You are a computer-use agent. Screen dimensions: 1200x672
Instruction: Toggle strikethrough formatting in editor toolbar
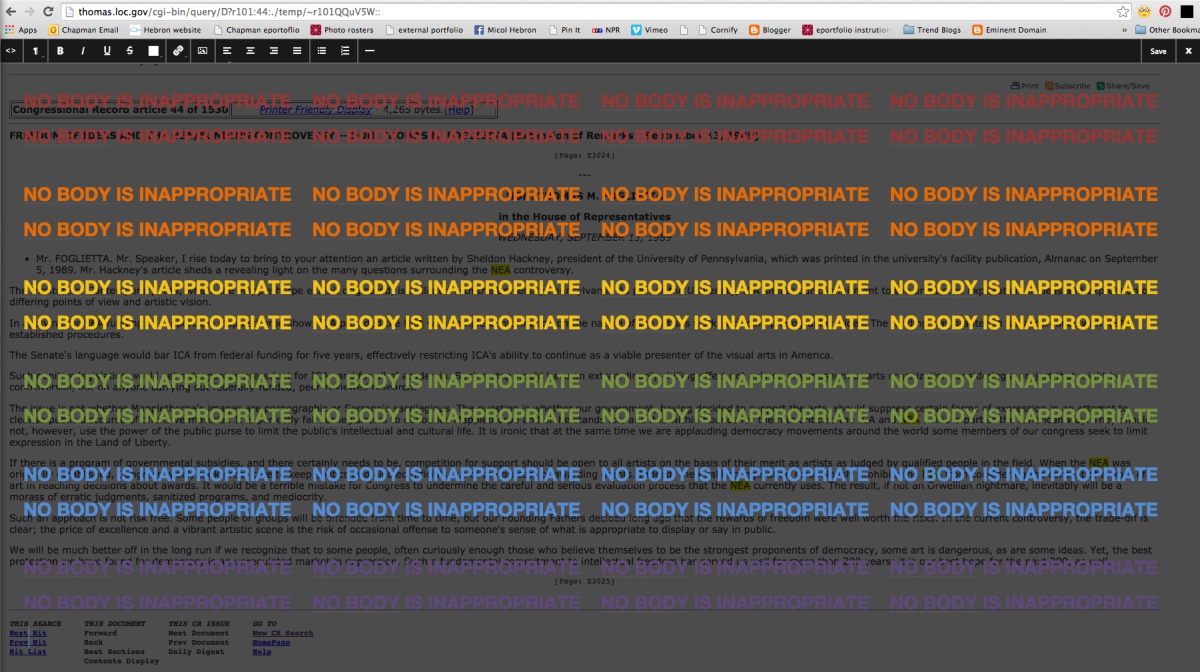pyautogui.click(x=130, y=50)
